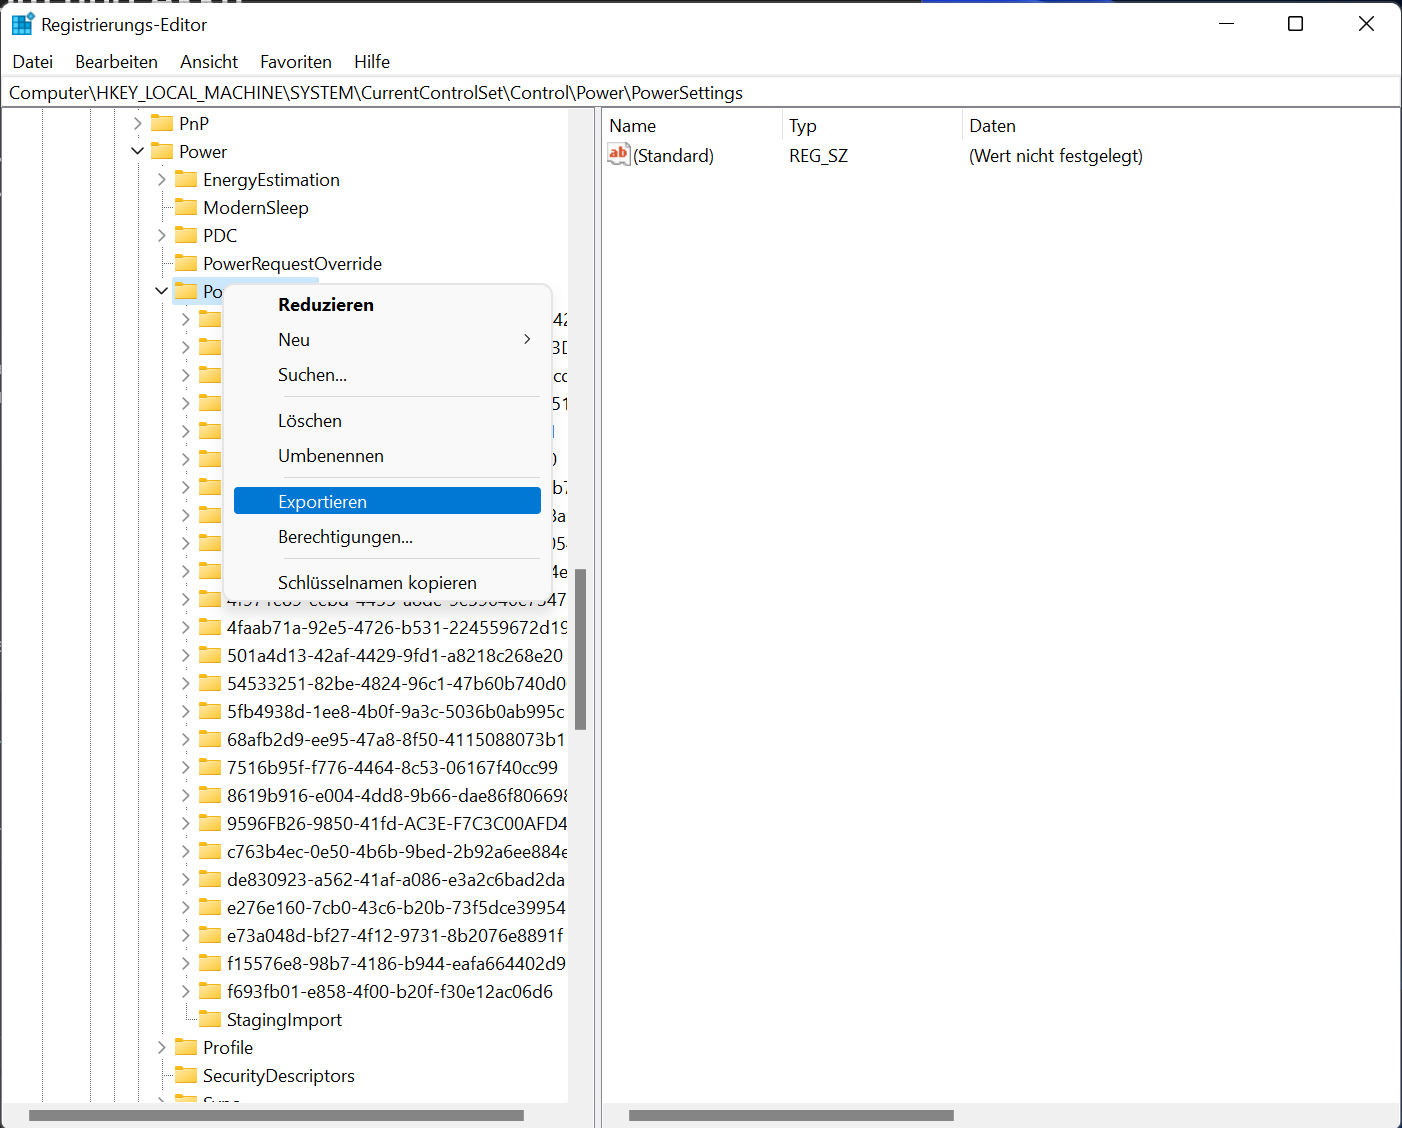Click the Power folder icon

click(162, 151)
